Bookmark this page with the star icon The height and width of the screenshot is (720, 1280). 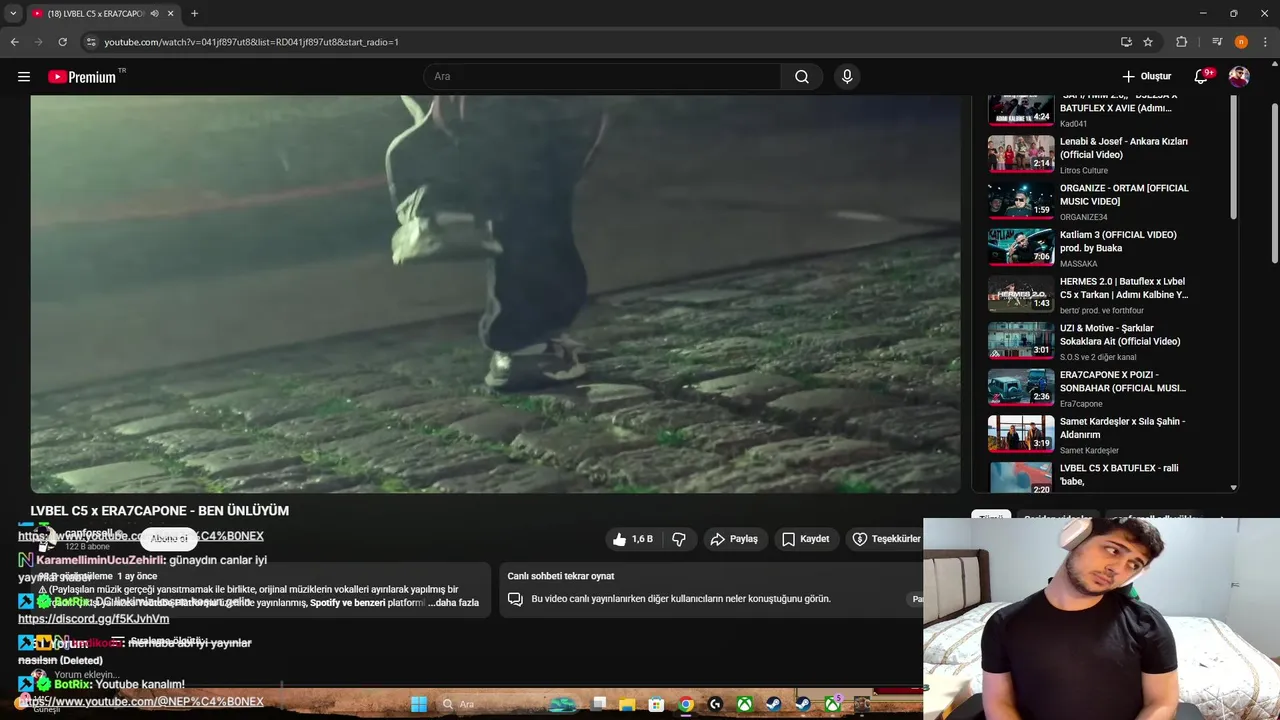[1148, 42]
